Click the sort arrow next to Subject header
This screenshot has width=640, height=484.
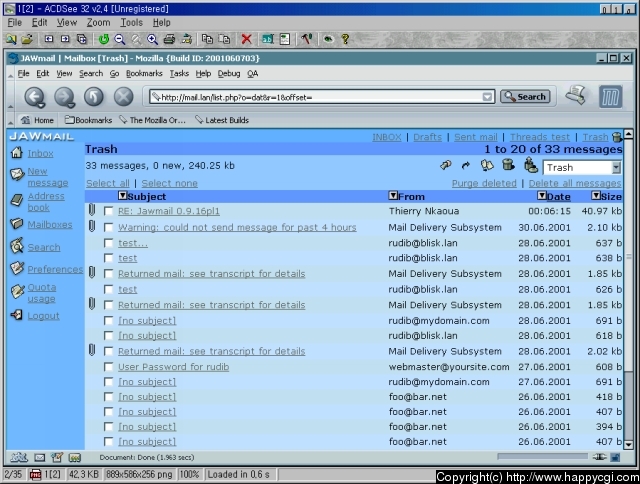click(122, 195)
